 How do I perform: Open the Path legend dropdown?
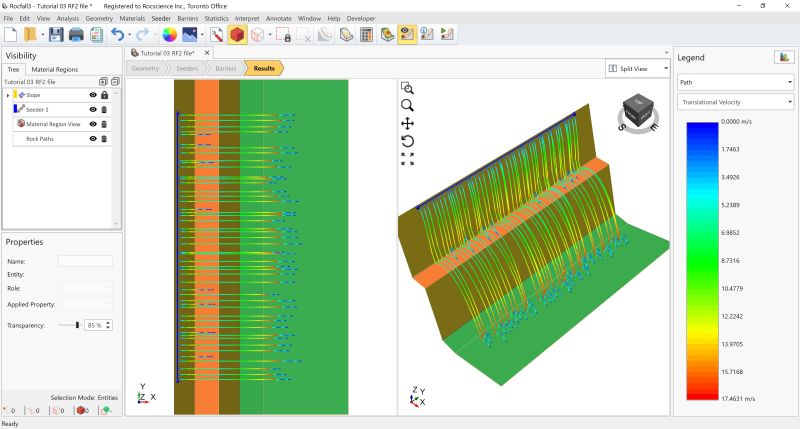[735, 82]
